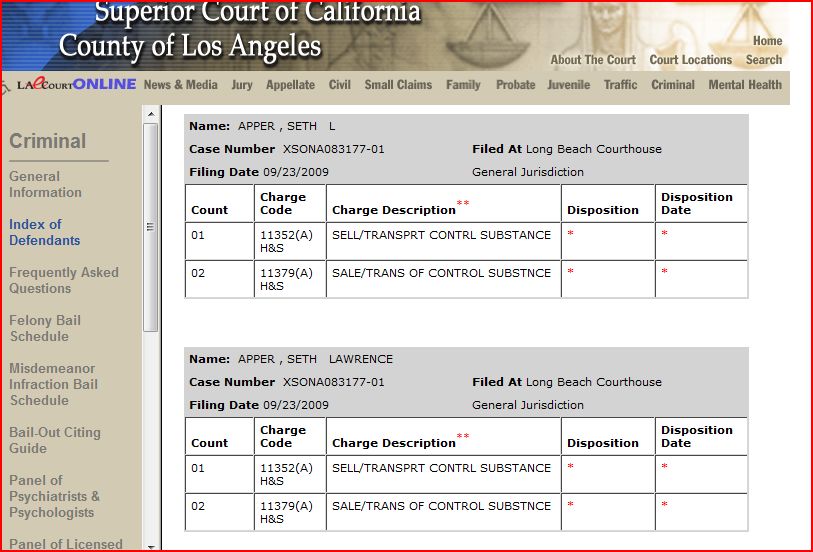
Task: Open the Traffic section
Action: pos(621,84)
